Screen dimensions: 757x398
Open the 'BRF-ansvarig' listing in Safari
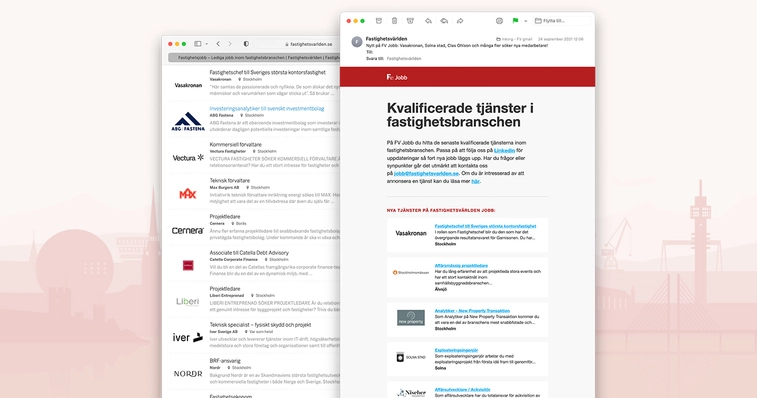point(225,361)
